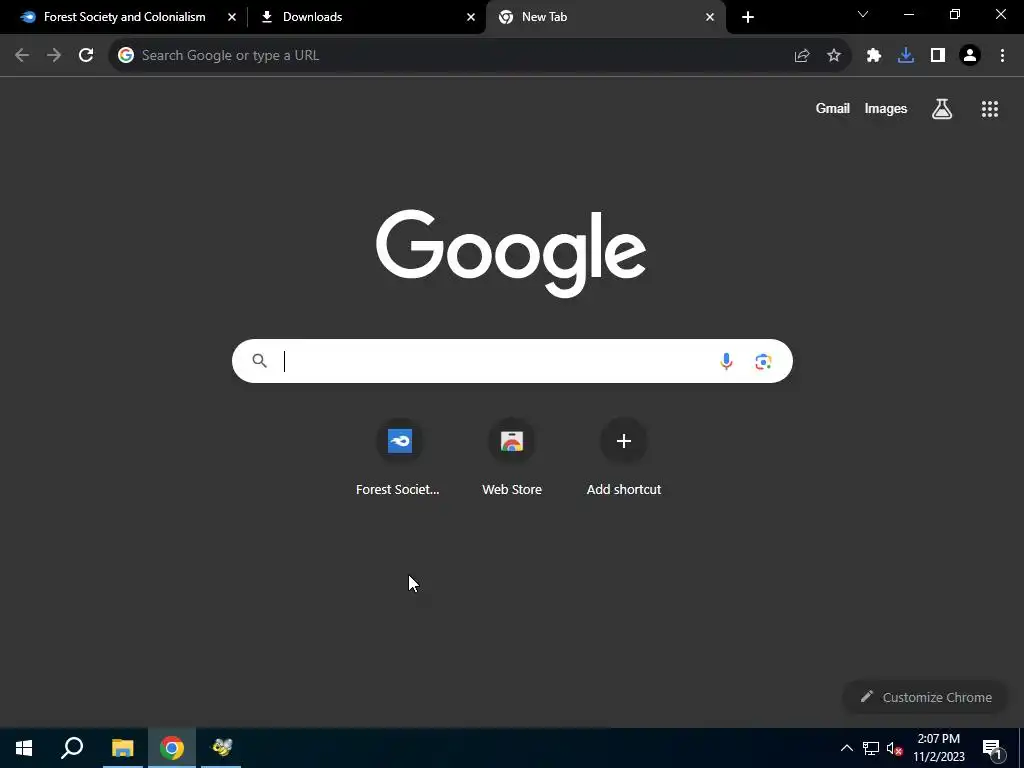The width and height of the screenshot is (1024, 768).
Task: Open Search Labs flask icon
Action: [x=942, y=109]
